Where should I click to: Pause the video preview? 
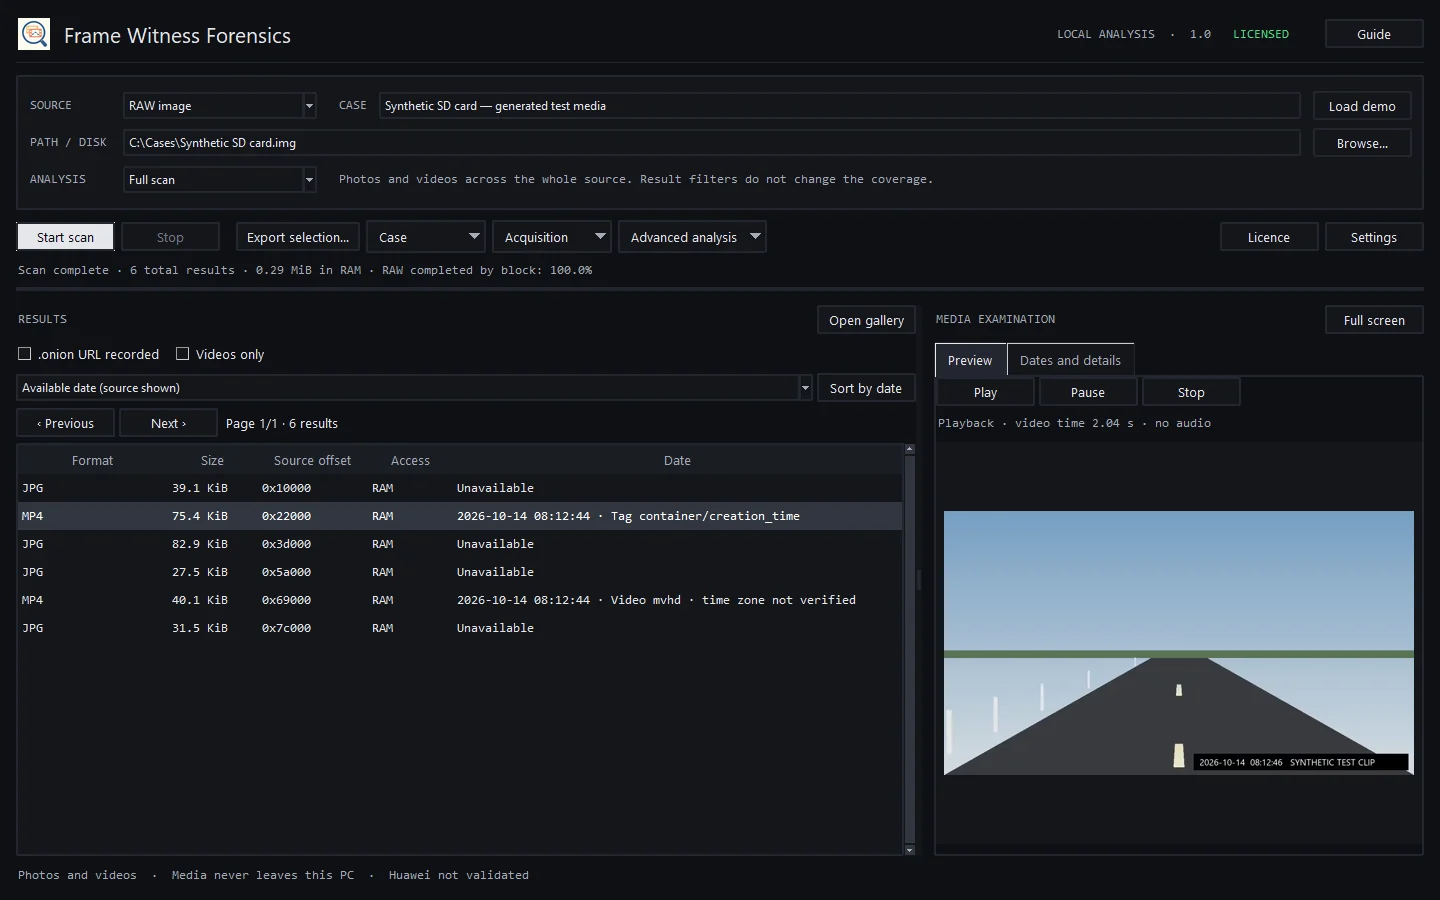coord(1088,392)
